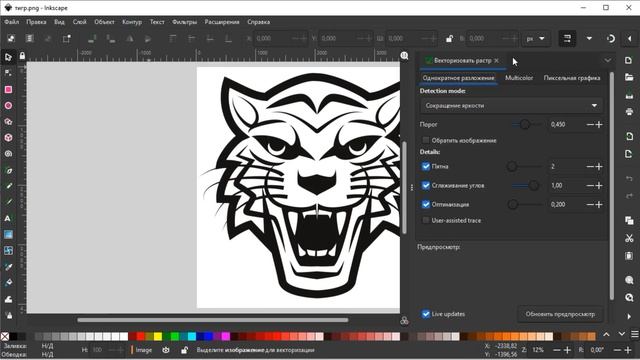The image size is (640, 360).
Task: Open the Файл menu
Action: 11,22
